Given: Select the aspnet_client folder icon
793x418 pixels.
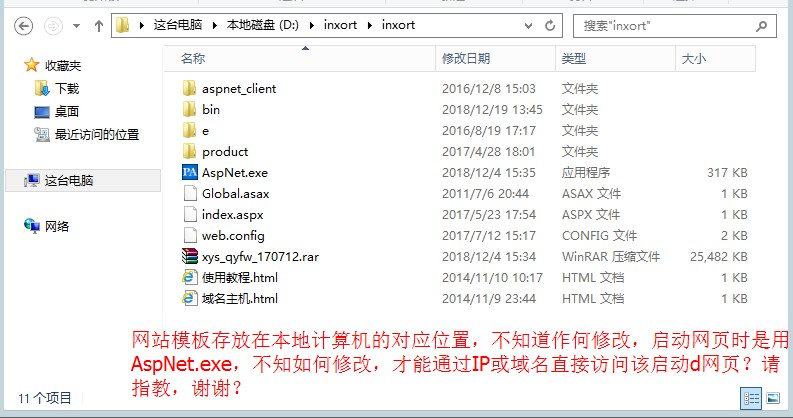Looking at the screenshot, I should (190, 89).
